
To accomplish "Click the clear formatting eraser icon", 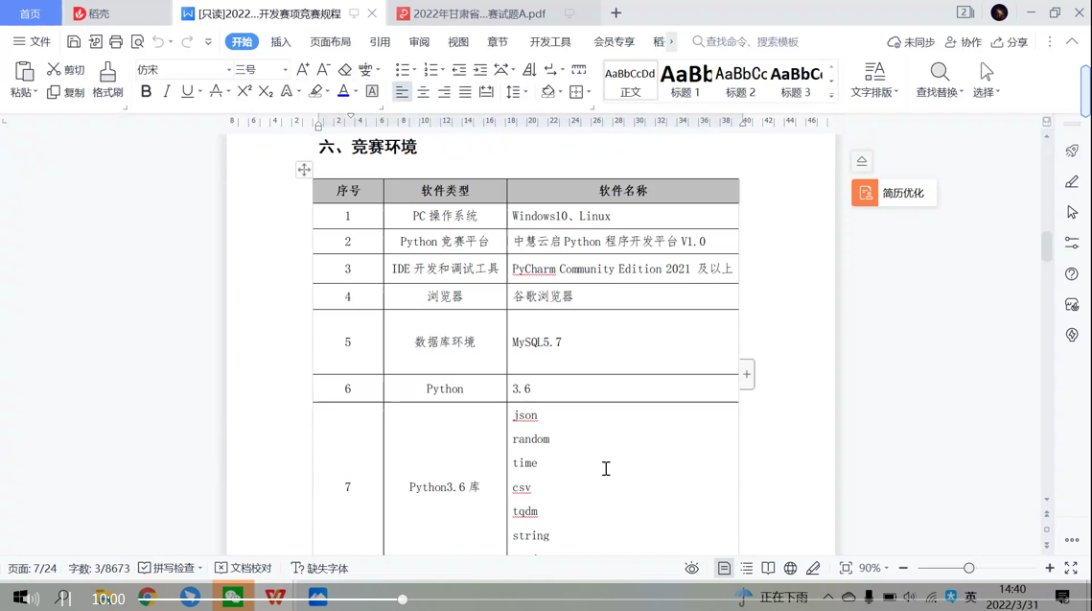I will click(345, 70).
